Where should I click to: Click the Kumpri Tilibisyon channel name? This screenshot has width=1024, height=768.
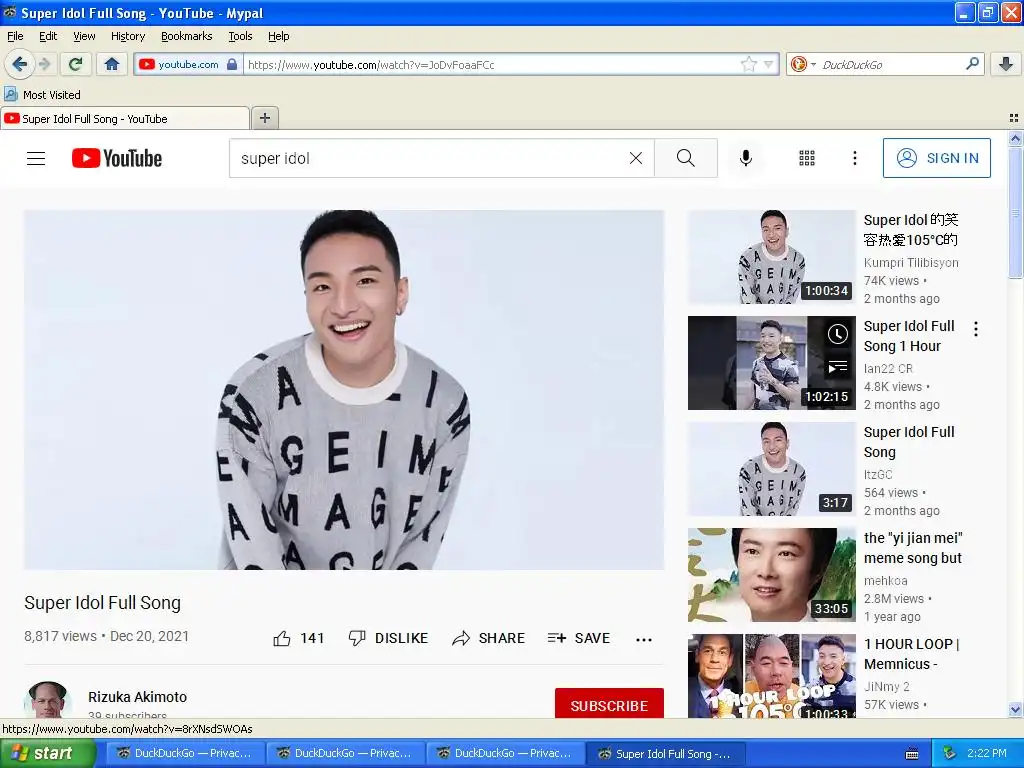click(x=911, y=263)
